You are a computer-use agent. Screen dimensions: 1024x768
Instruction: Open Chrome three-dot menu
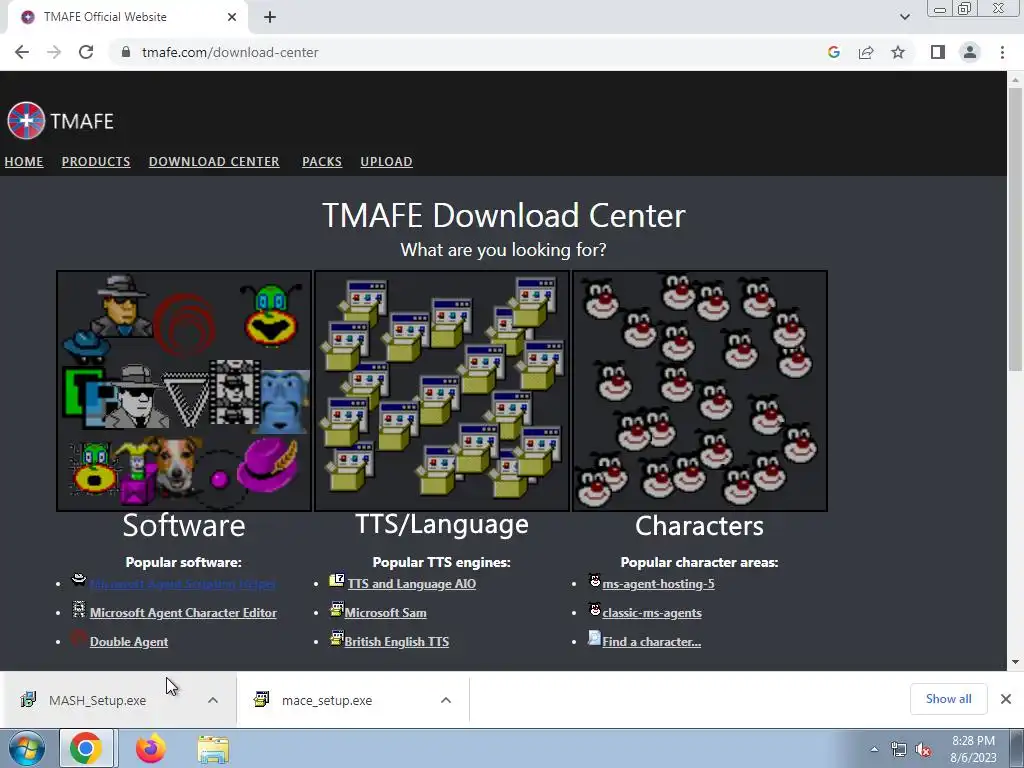click(1002, 52)
